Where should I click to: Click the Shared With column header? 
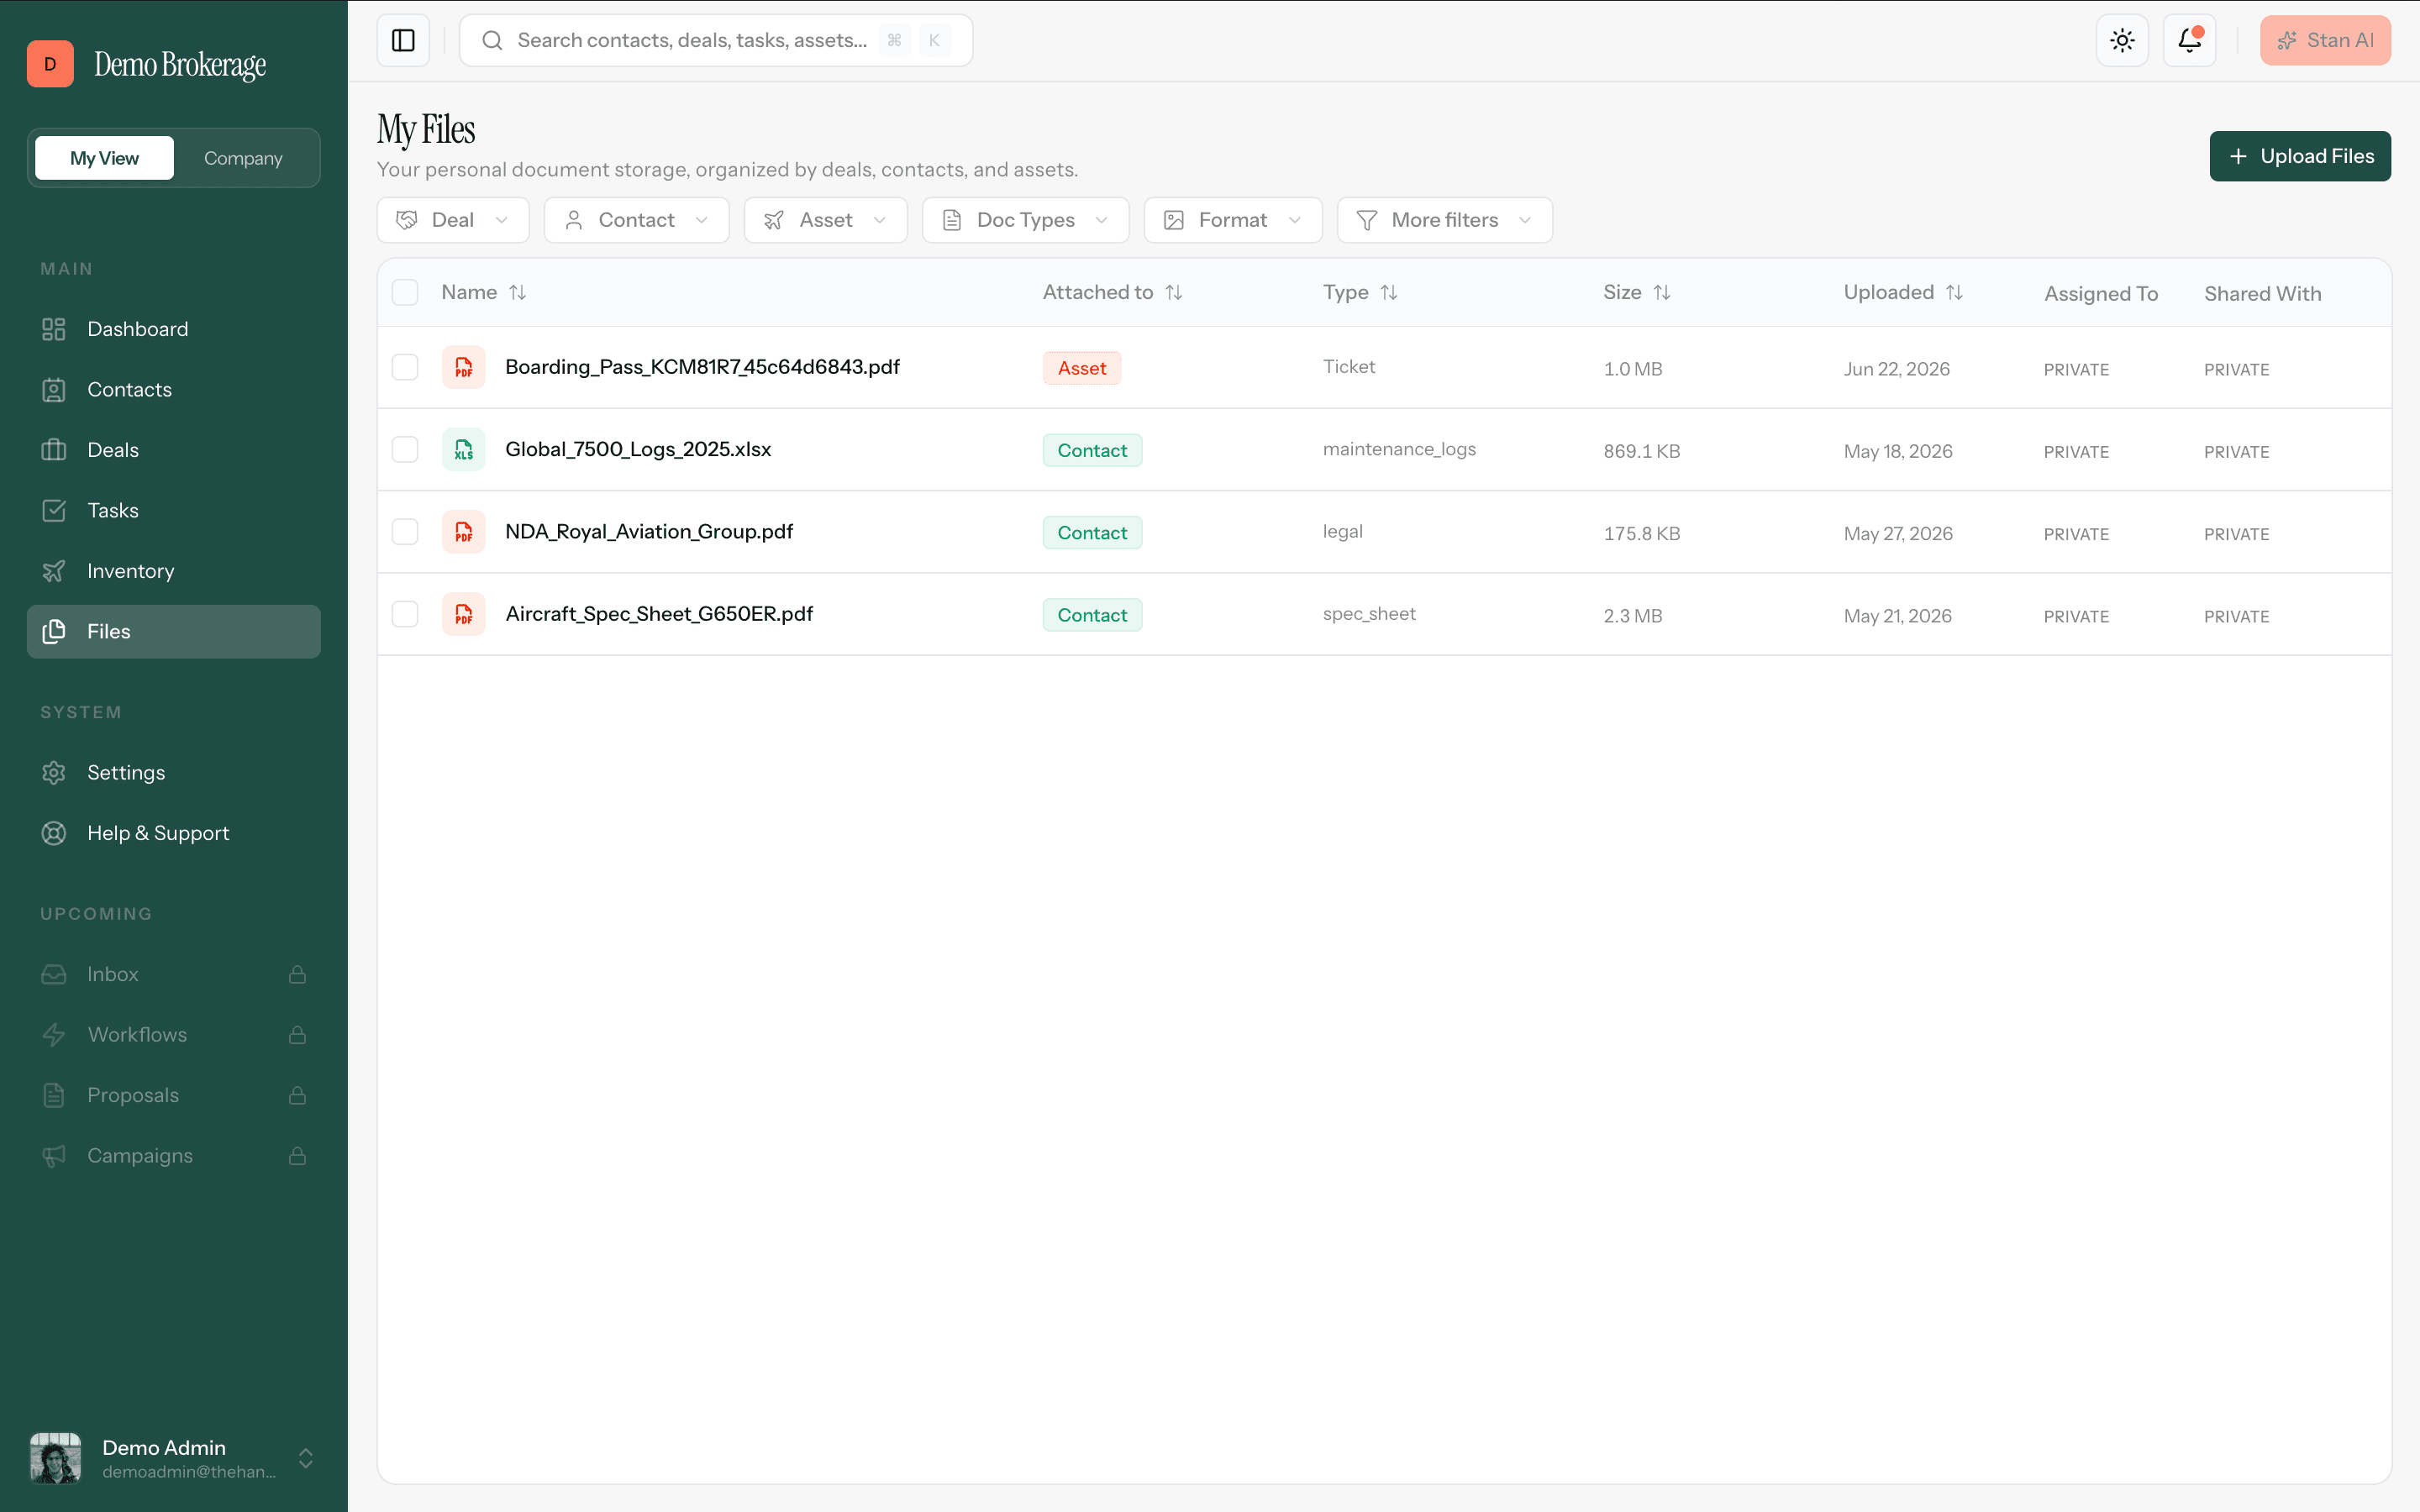2262,294
